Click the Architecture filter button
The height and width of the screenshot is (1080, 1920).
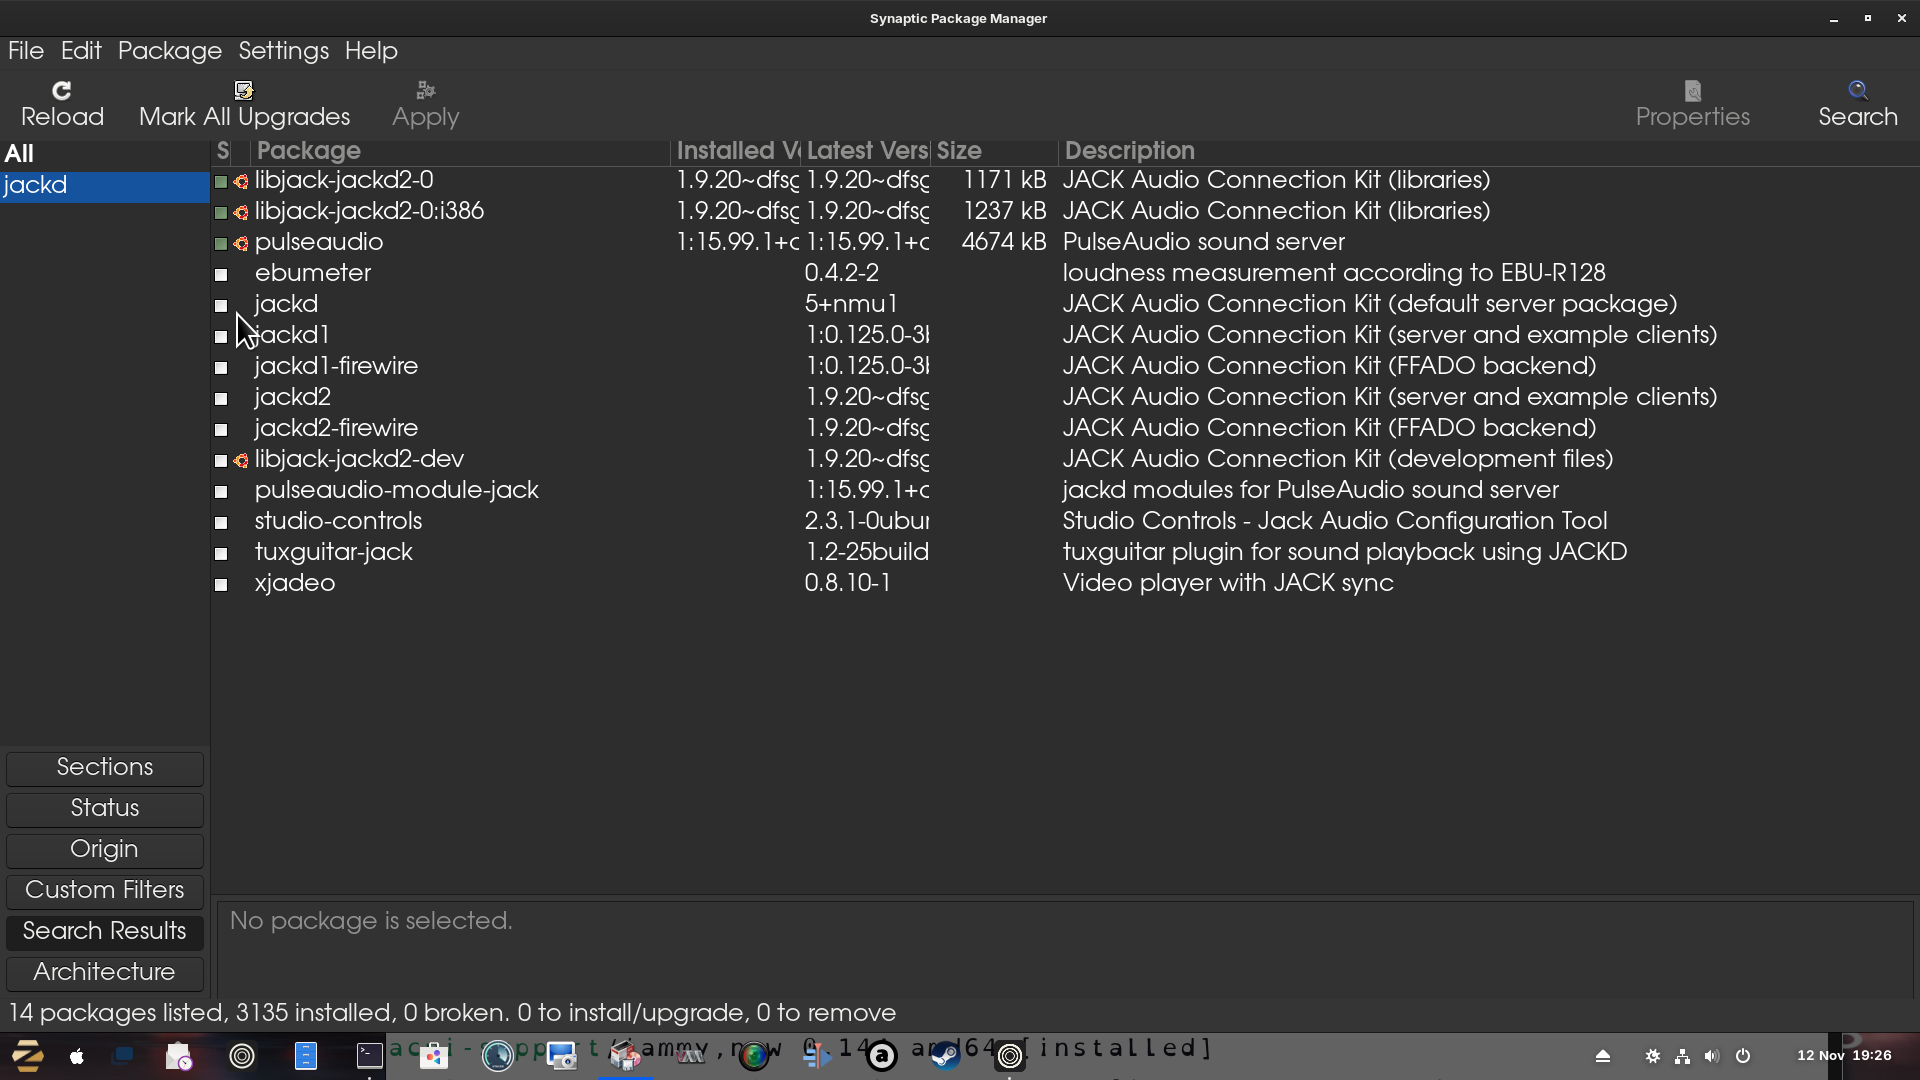pyautogui.click(x=105, y=972)
